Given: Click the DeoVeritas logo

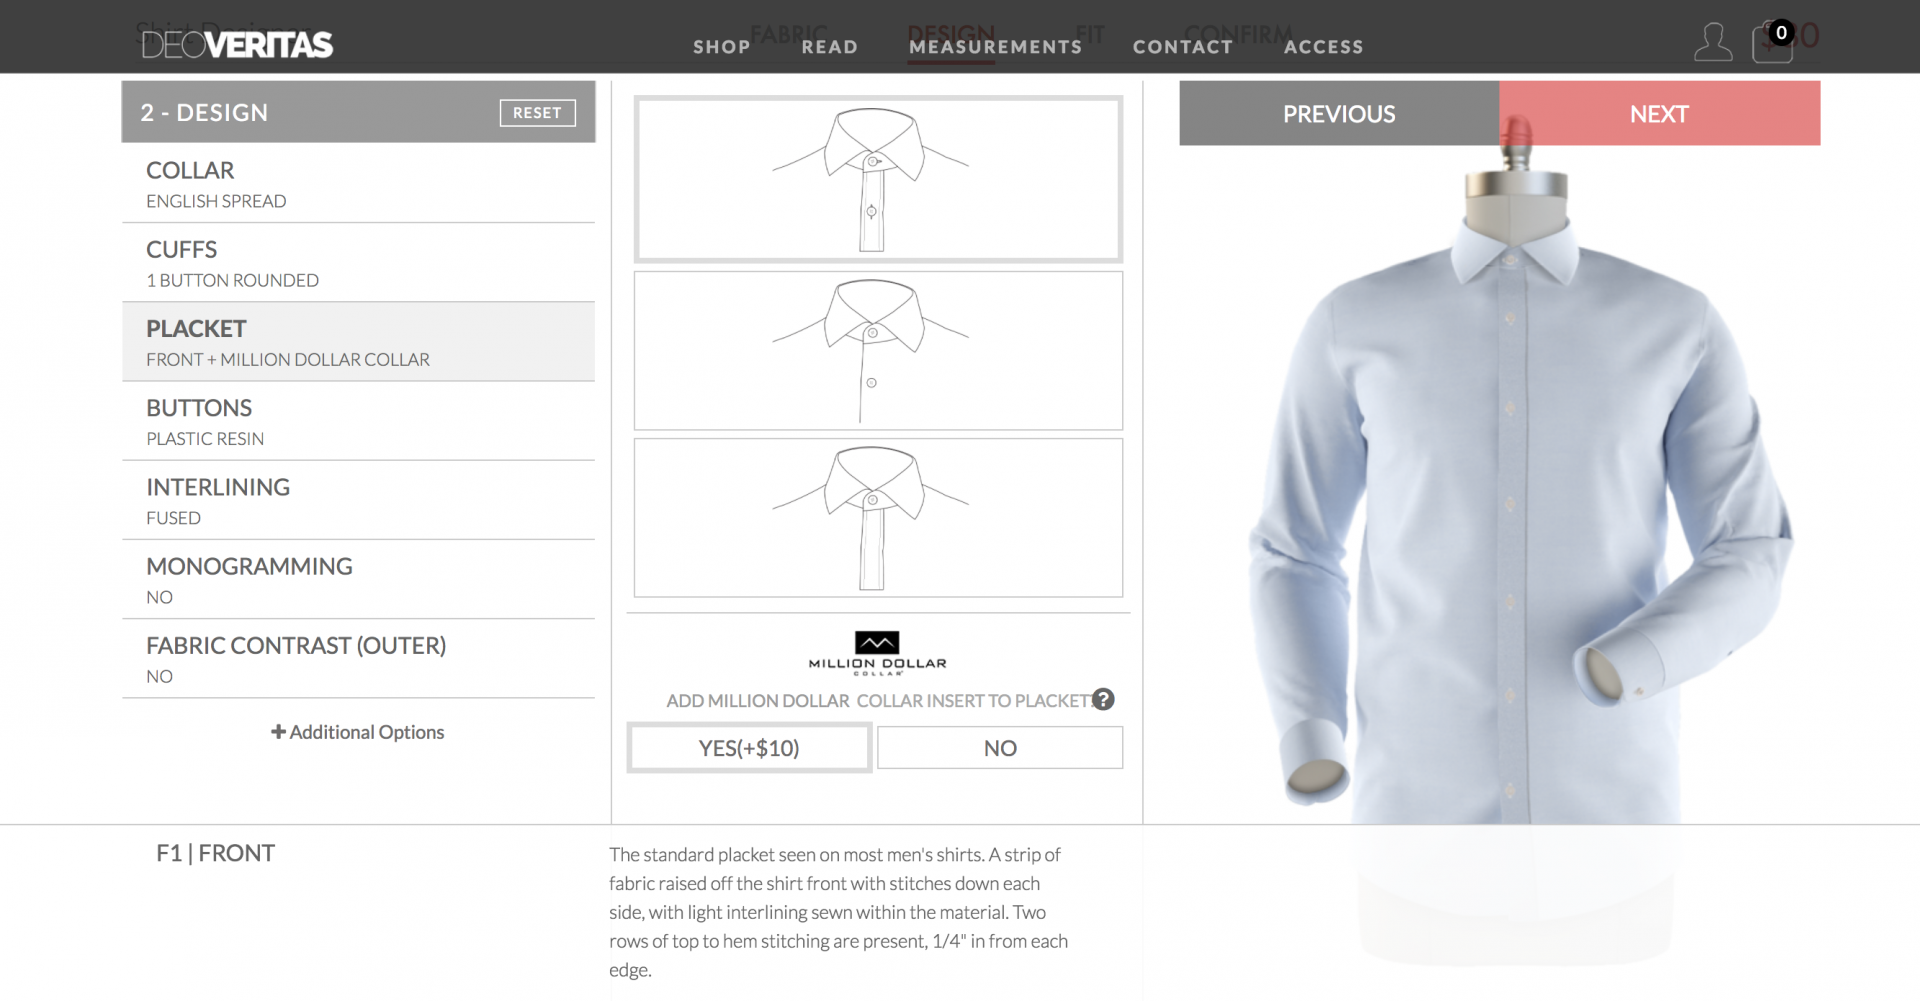Looking at the screenshot, I should [x=237, y=45].
